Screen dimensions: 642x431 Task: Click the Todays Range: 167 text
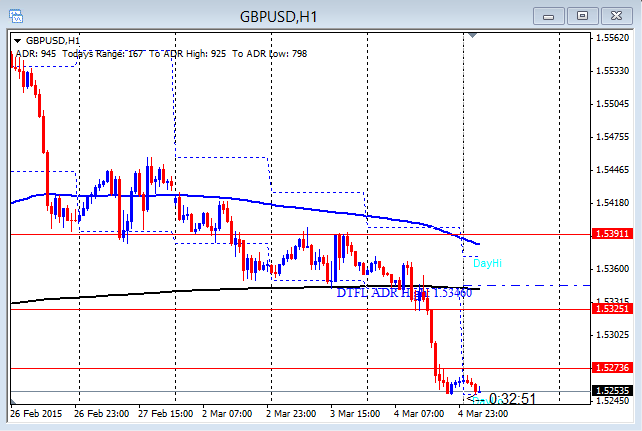tap(102, 54)
